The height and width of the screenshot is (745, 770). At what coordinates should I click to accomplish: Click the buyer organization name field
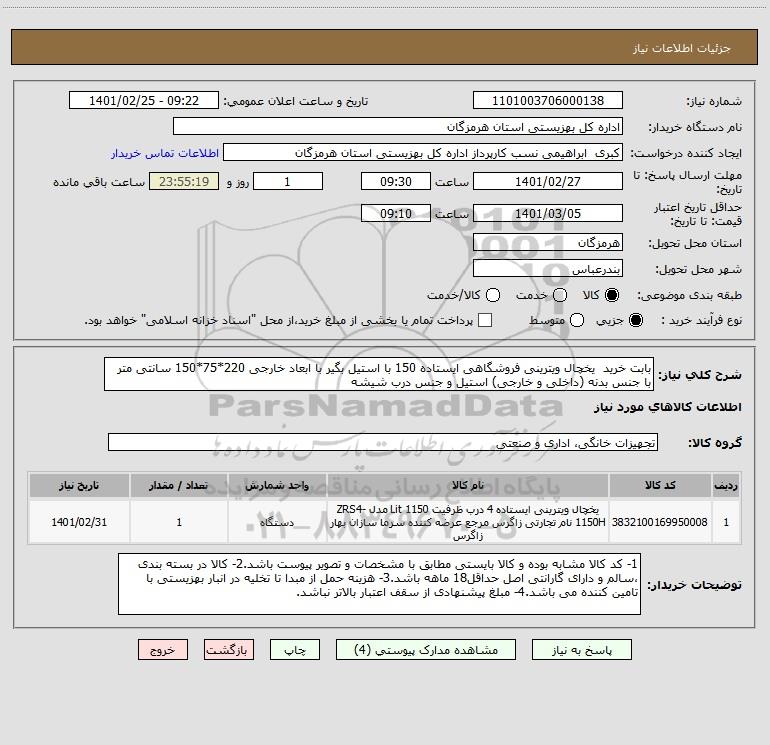coord(398,126)
